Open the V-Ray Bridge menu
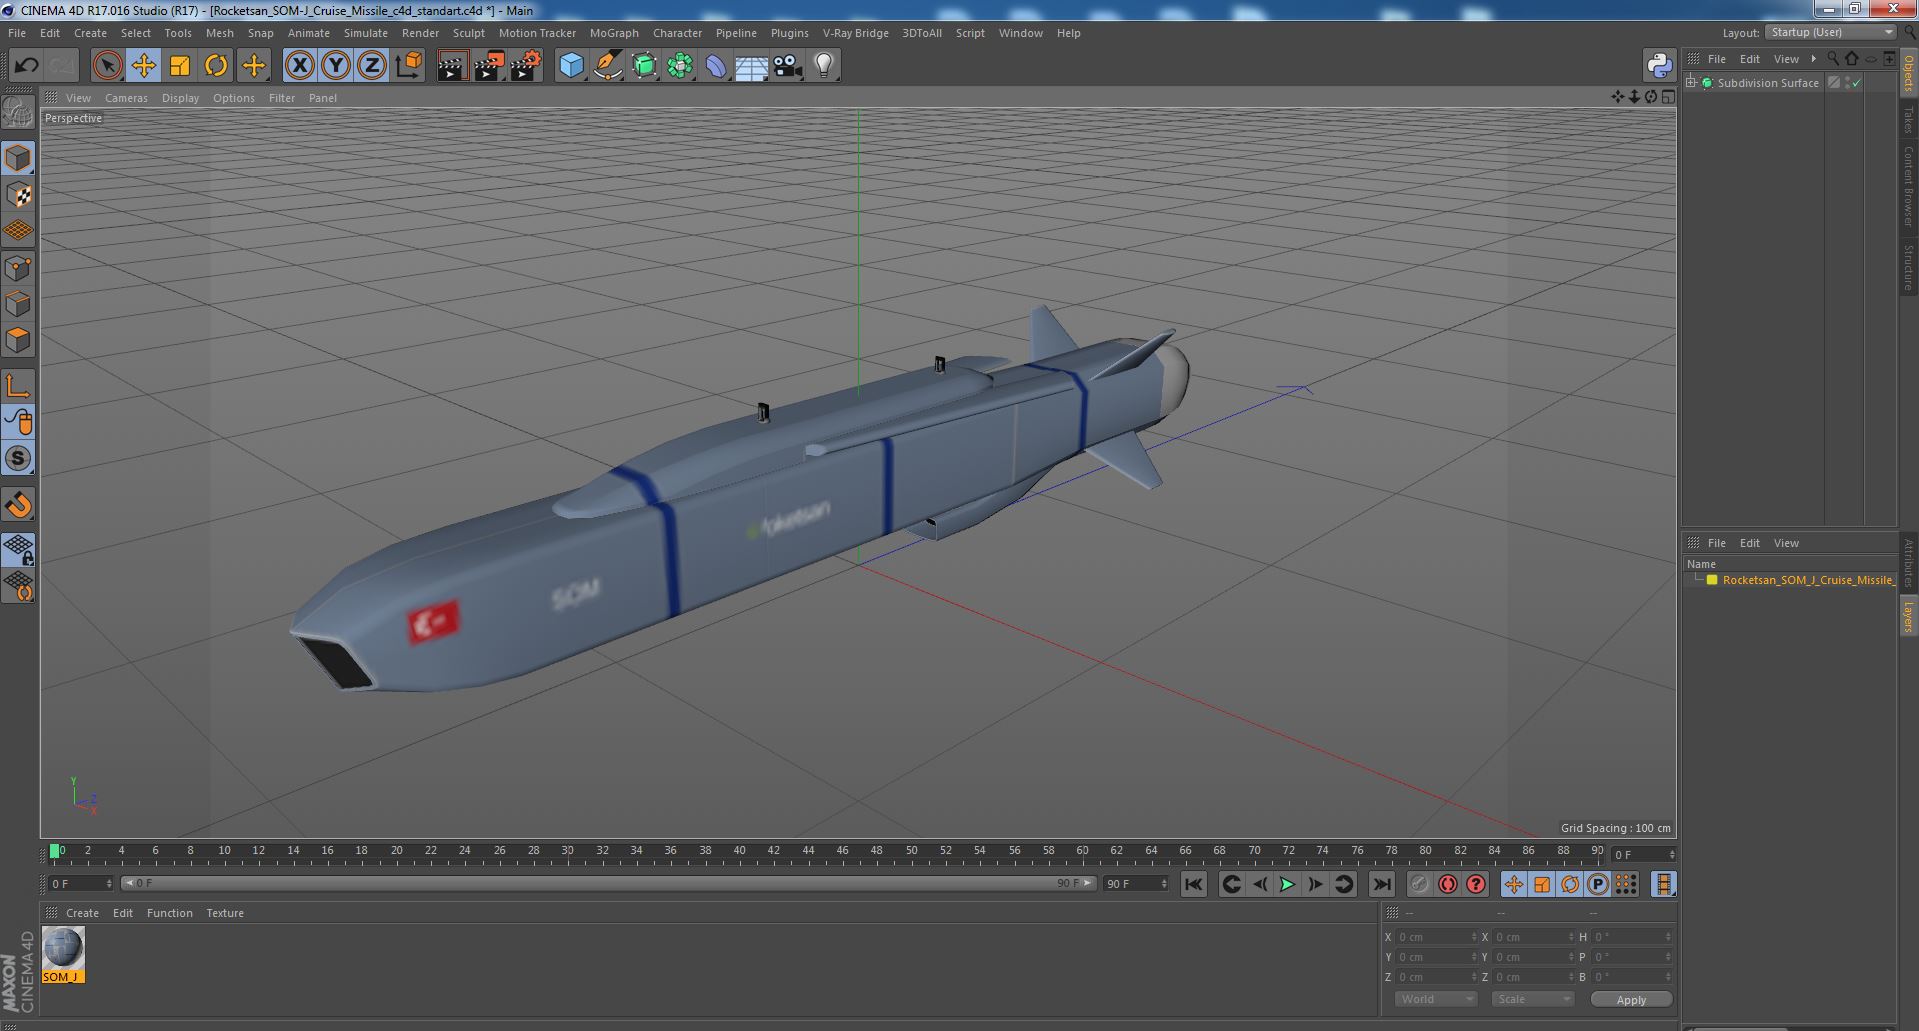The image size is (1919, 1031). (855, 33)
